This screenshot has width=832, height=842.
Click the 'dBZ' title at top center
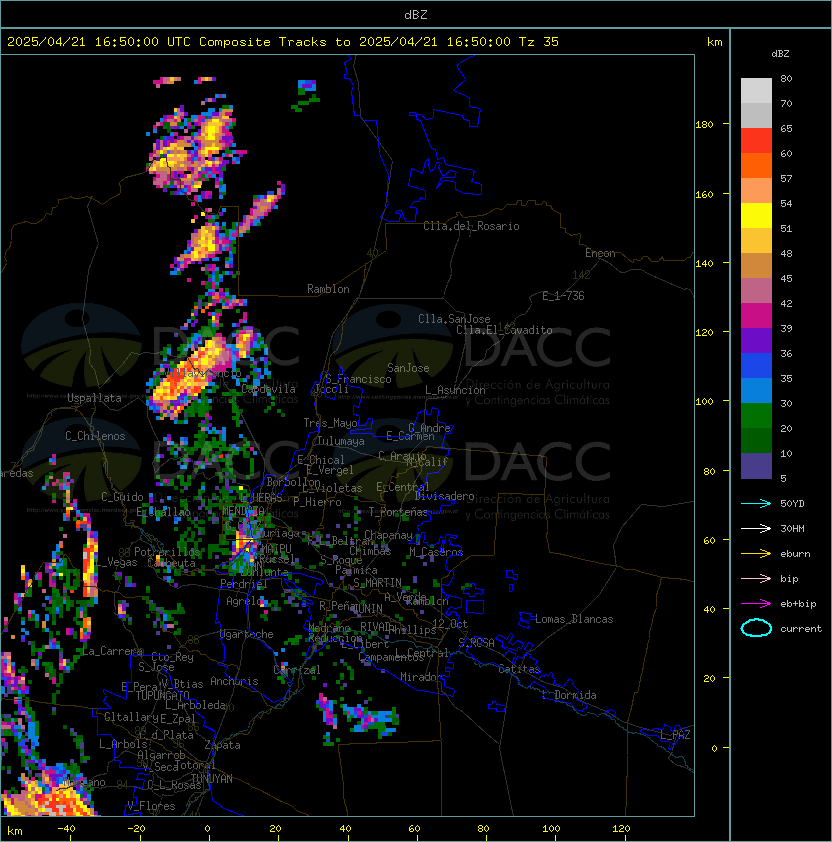pos(416,14)
